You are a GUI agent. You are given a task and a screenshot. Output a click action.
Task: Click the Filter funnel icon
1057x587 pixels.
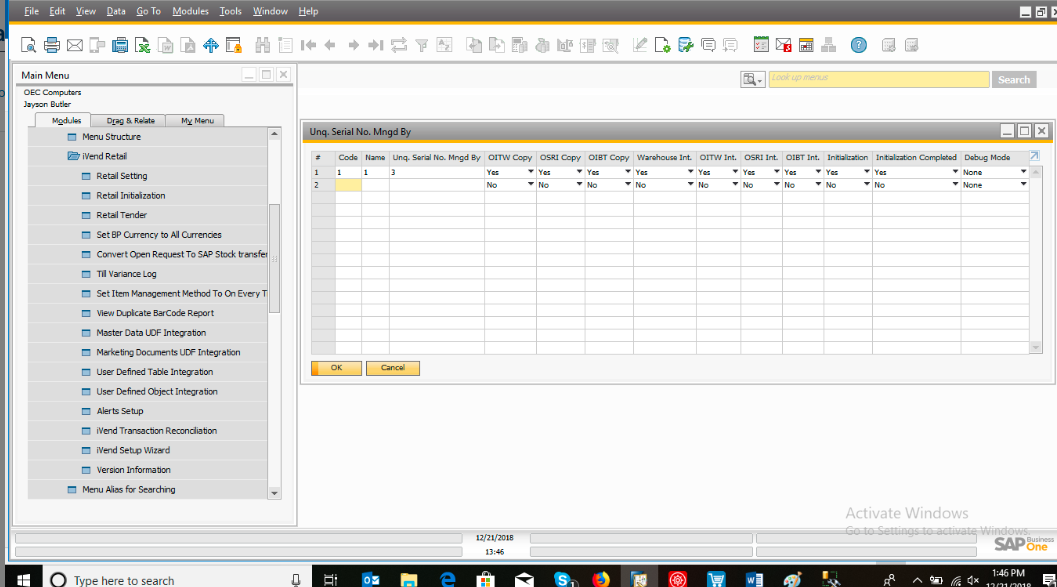click(422, 45)
